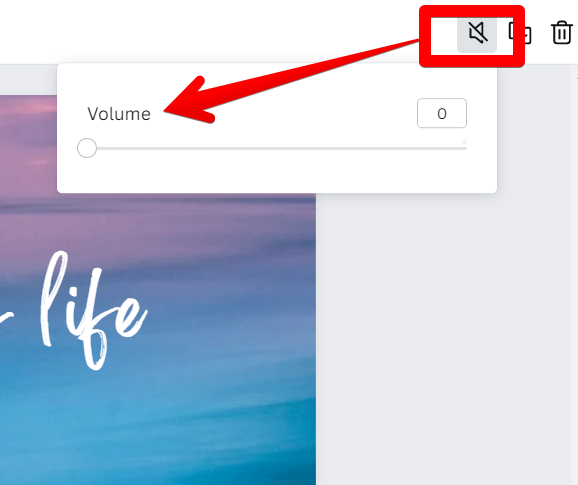Click the muted speaker volume icon
The height and width of the screenshot is (485, 578).
point(478,33)
